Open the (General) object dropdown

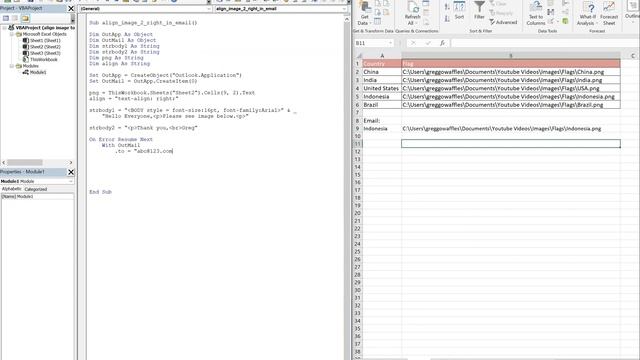point(145,9)
